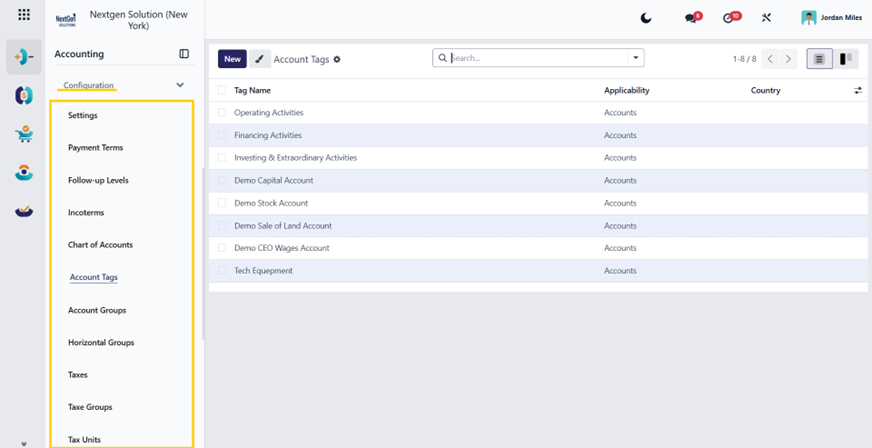Open the apps grid menu
Screen dimensions: 872x448
coord(24,15)
